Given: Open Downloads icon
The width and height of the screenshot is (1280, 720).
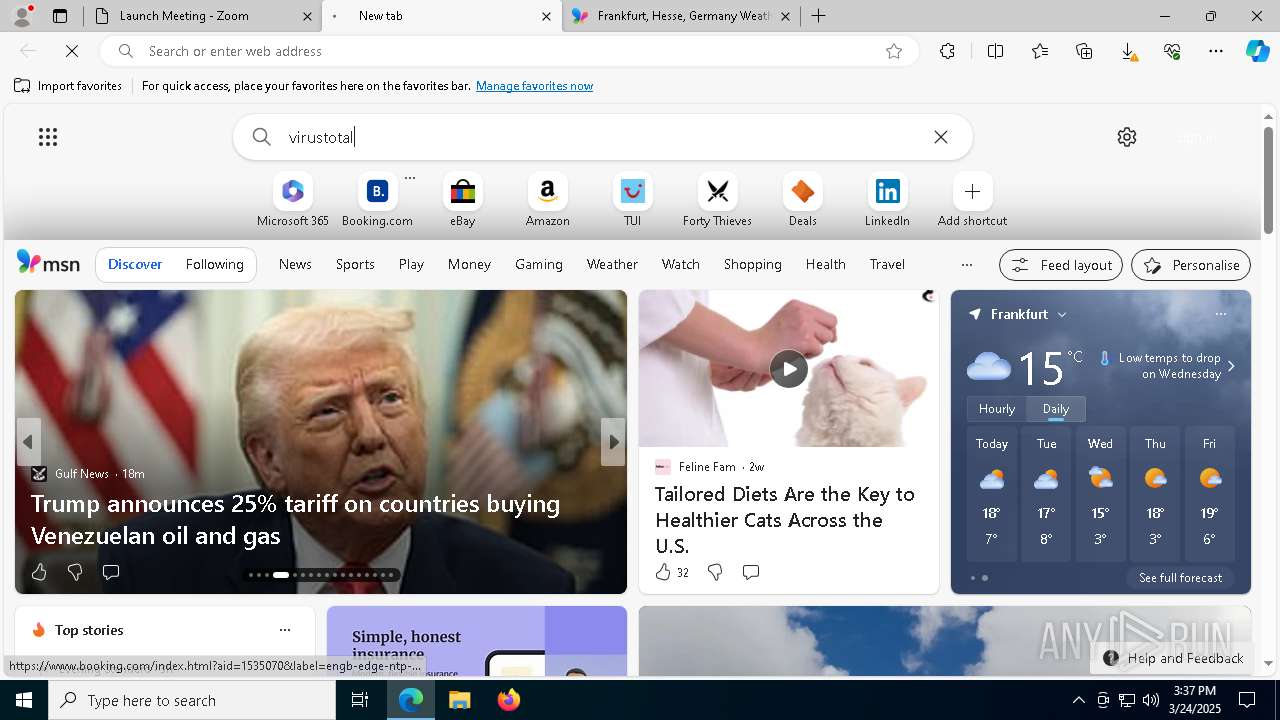Looking at the screenshot, I should 1128,51.
